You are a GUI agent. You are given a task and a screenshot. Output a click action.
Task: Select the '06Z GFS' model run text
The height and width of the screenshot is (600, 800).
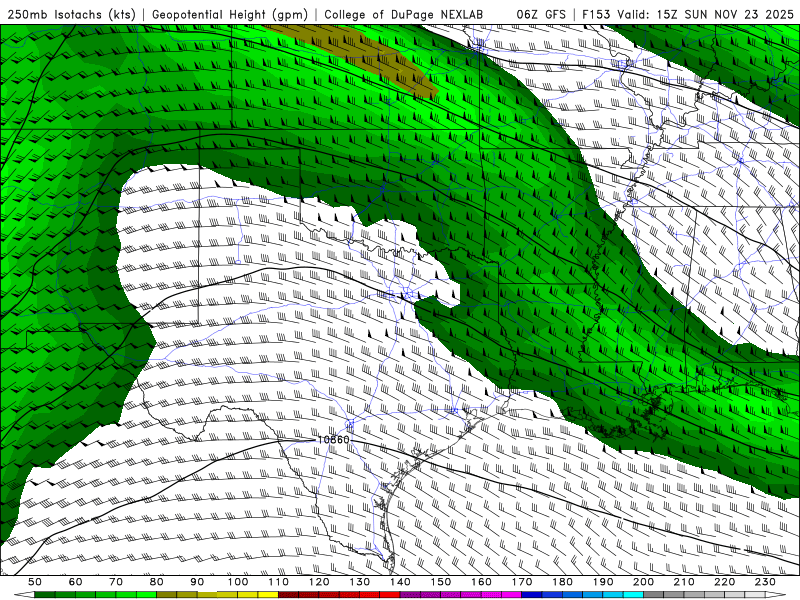[x=541, y=14]
